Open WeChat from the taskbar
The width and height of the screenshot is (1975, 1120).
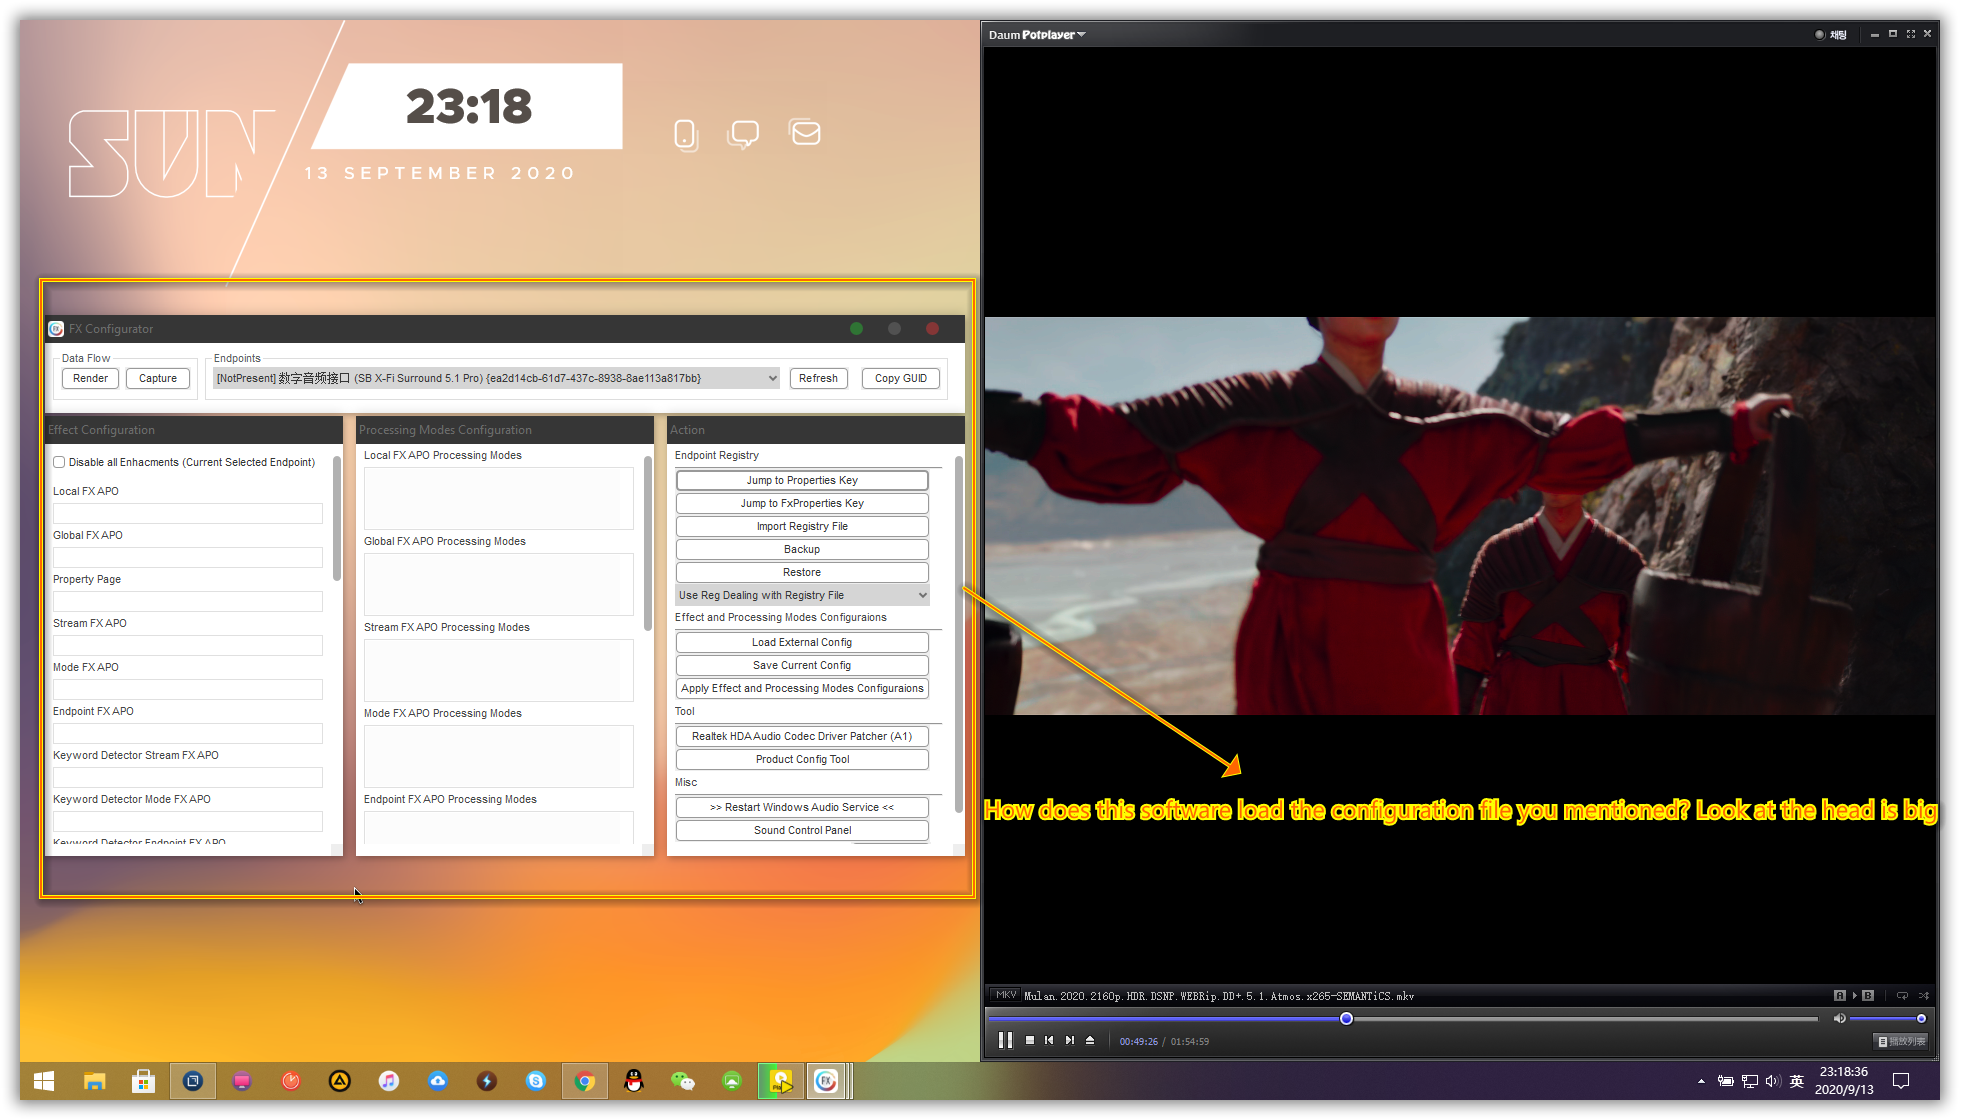[x=683, y=1081]
